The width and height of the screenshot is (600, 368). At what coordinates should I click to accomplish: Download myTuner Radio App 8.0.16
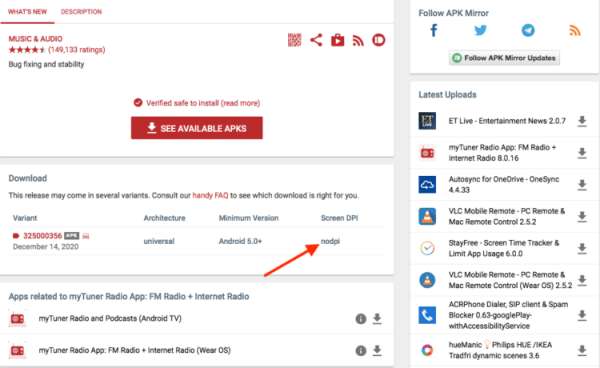pos(582,153)
